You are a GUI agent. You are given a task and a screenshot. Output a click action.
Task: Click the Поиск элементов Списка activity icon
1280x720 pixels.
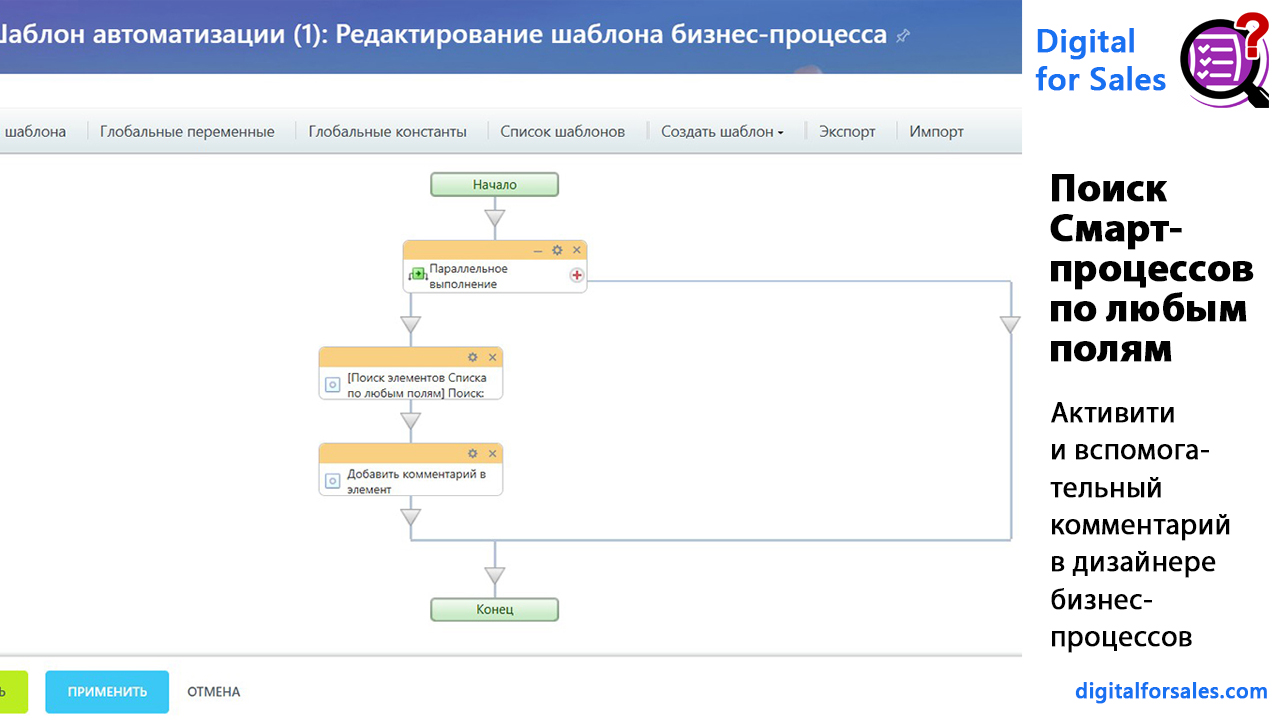[x=333, y=384]
